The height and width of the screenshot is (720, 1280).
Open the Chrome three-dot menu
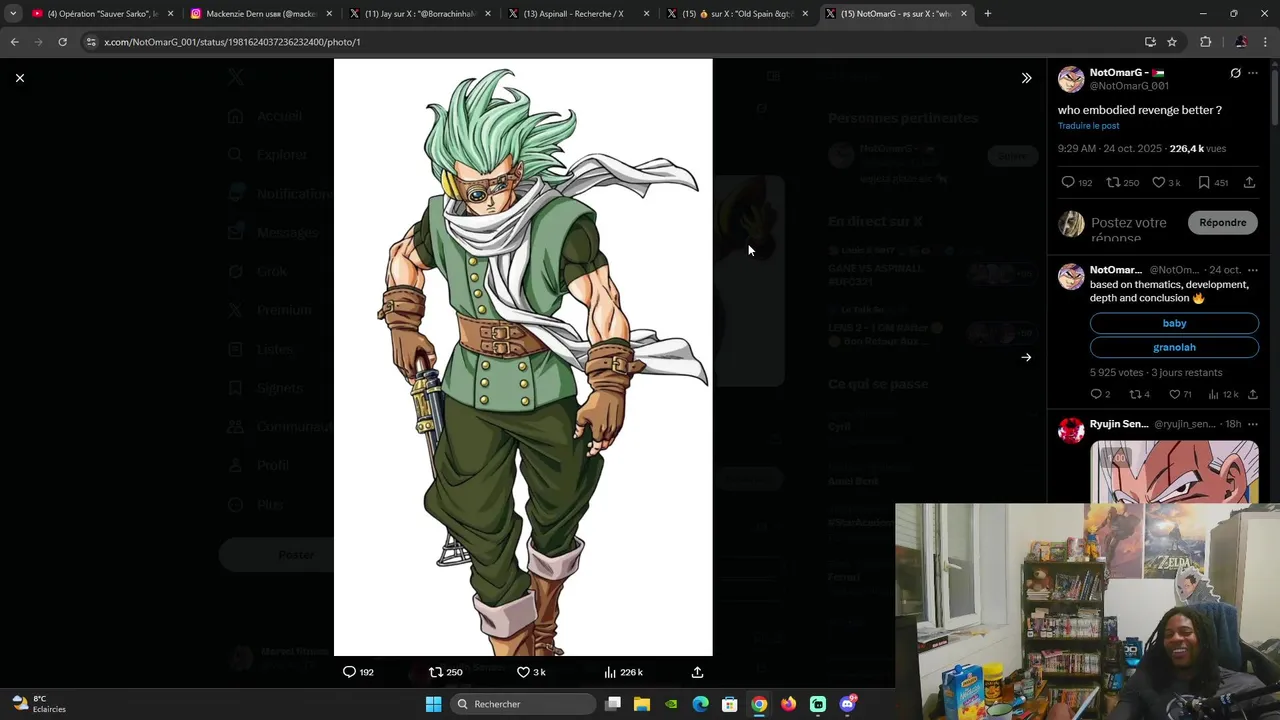pos(1266,42)
